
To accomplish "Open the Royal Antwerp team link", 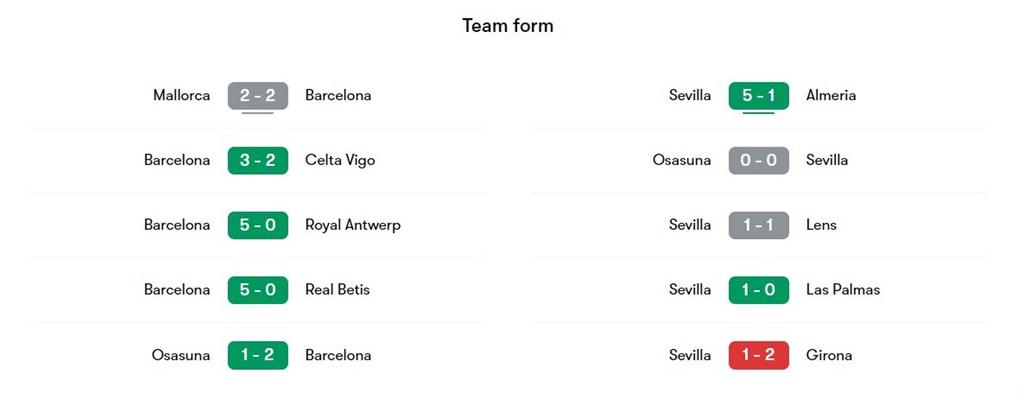I will (353, 226).
